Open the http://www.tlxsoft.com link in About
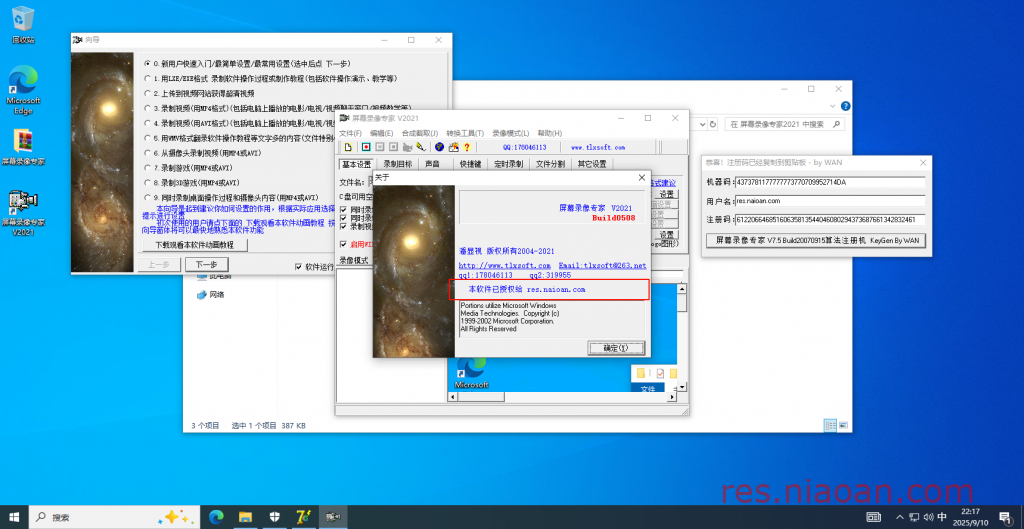 pyautogui.click(x=505, y=266)
